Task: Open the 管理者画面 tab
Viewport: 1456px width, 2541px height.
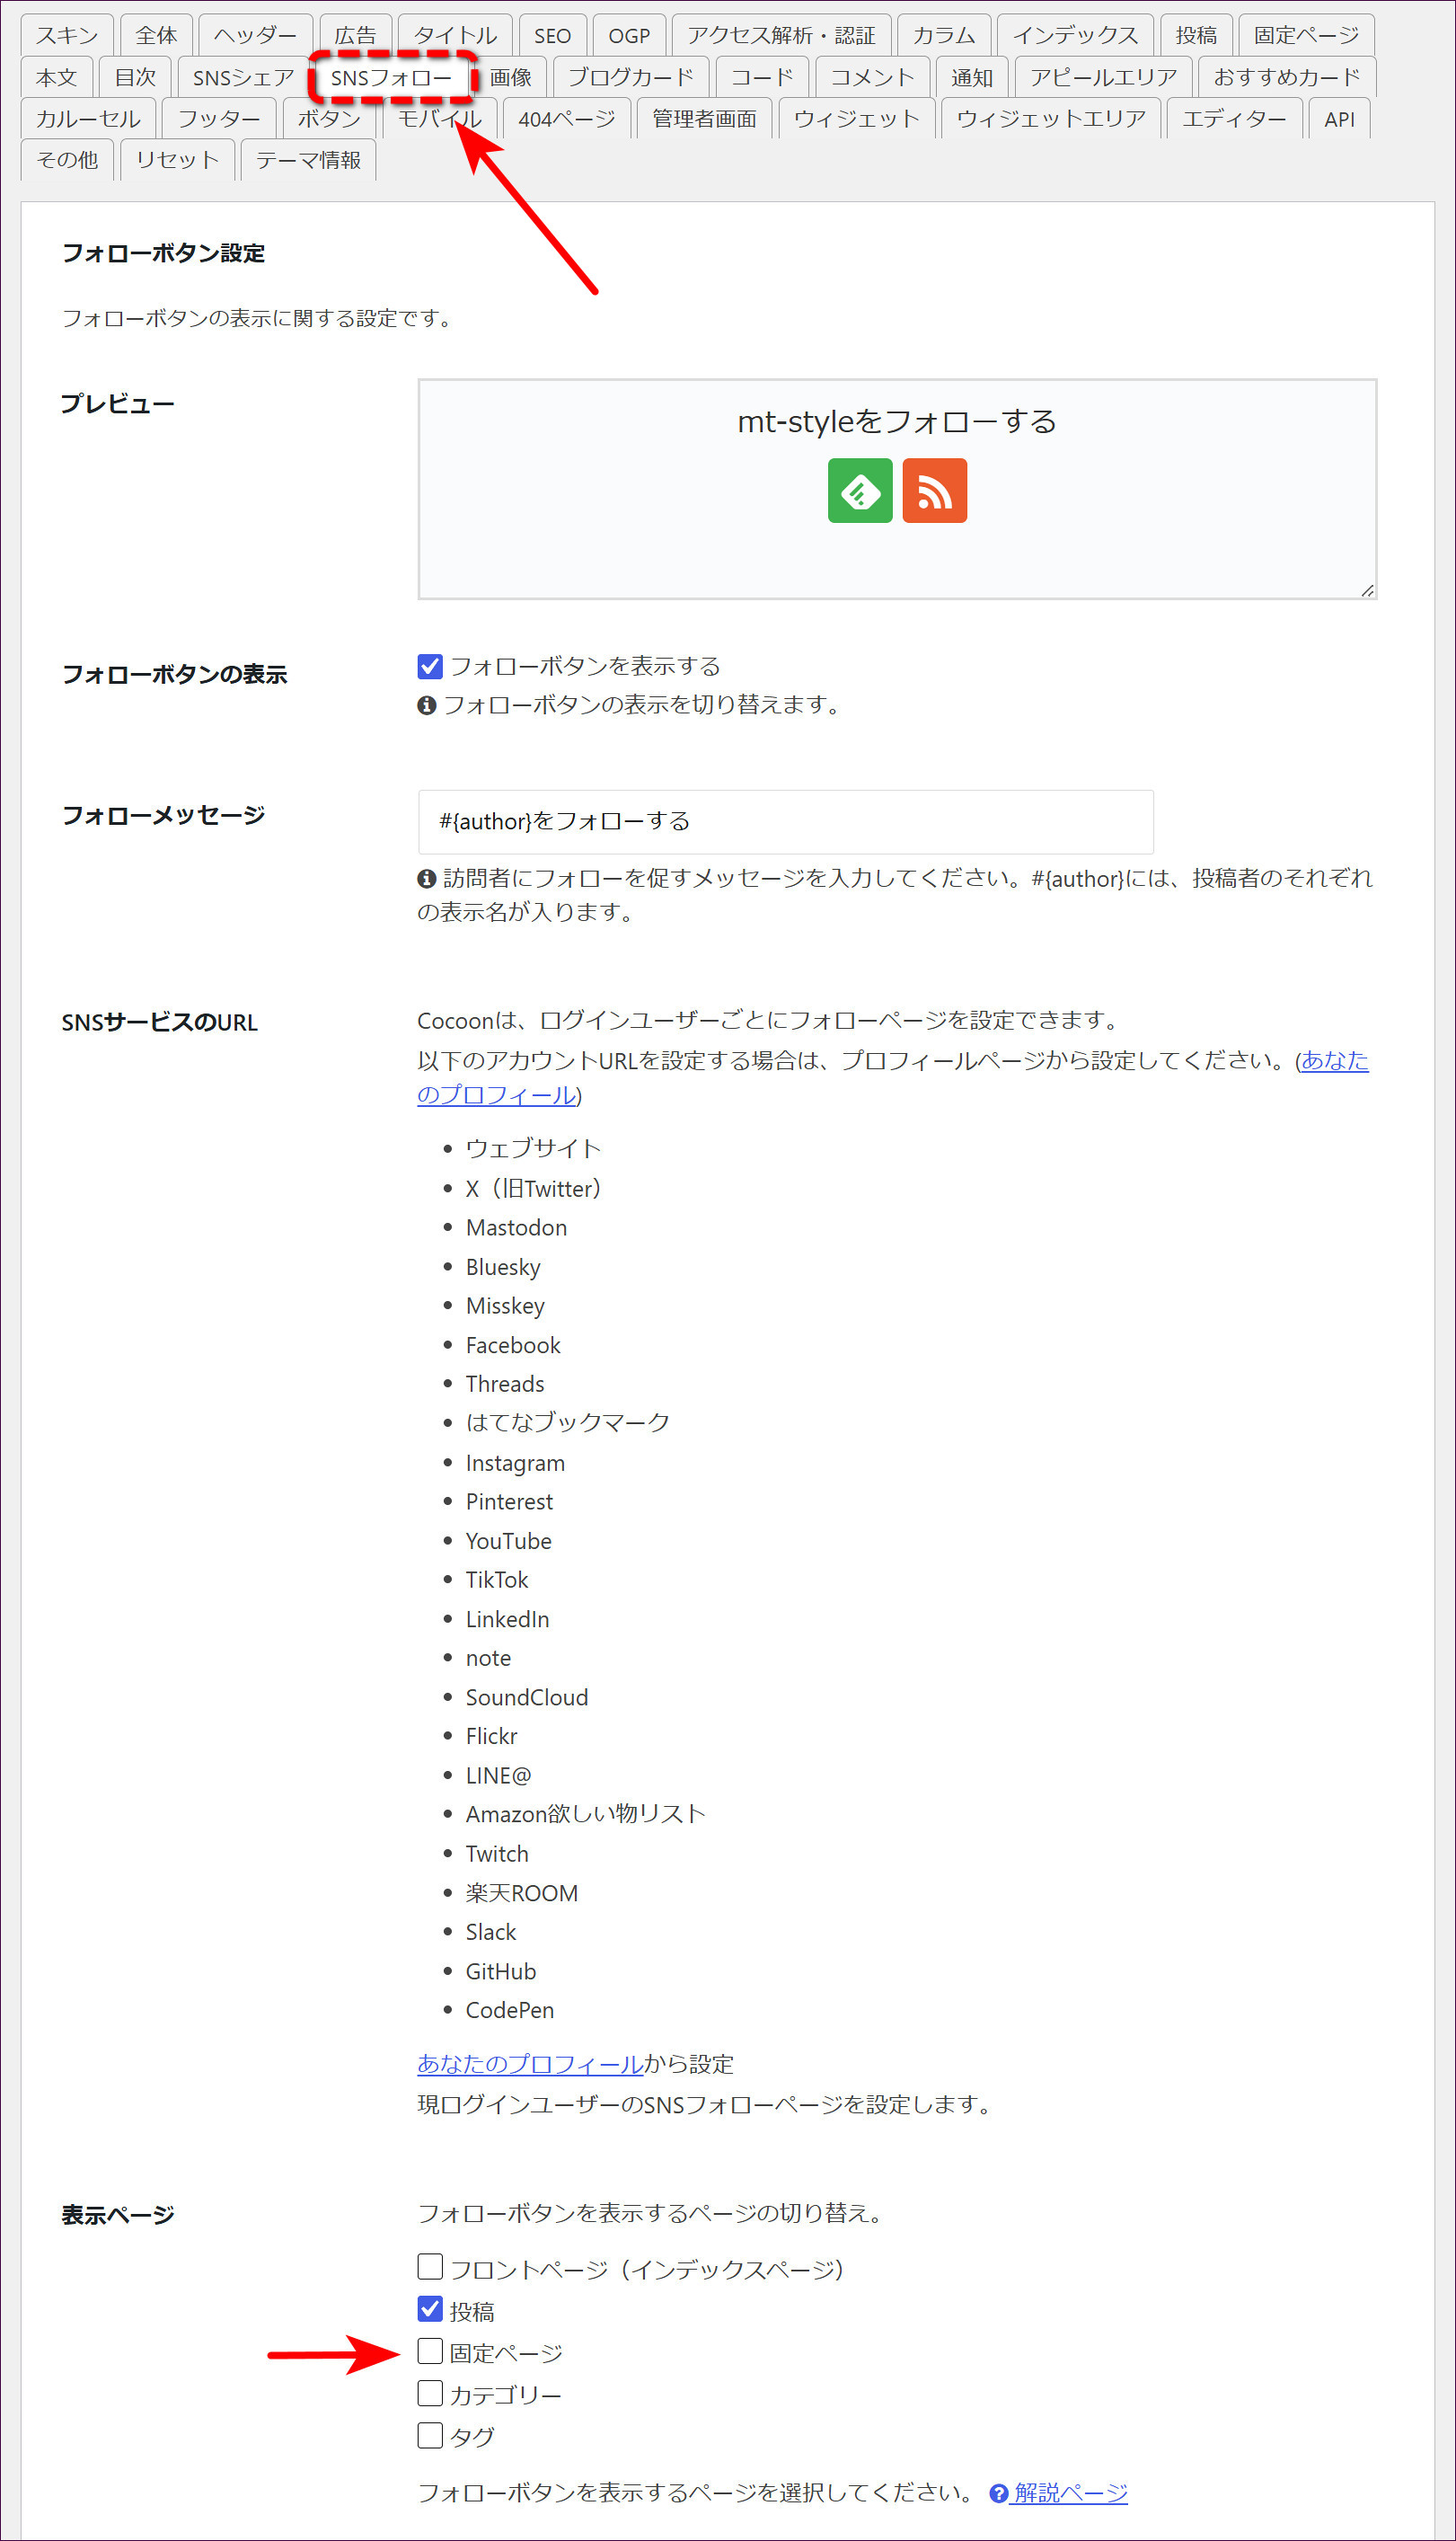Action: click(704, 119)
